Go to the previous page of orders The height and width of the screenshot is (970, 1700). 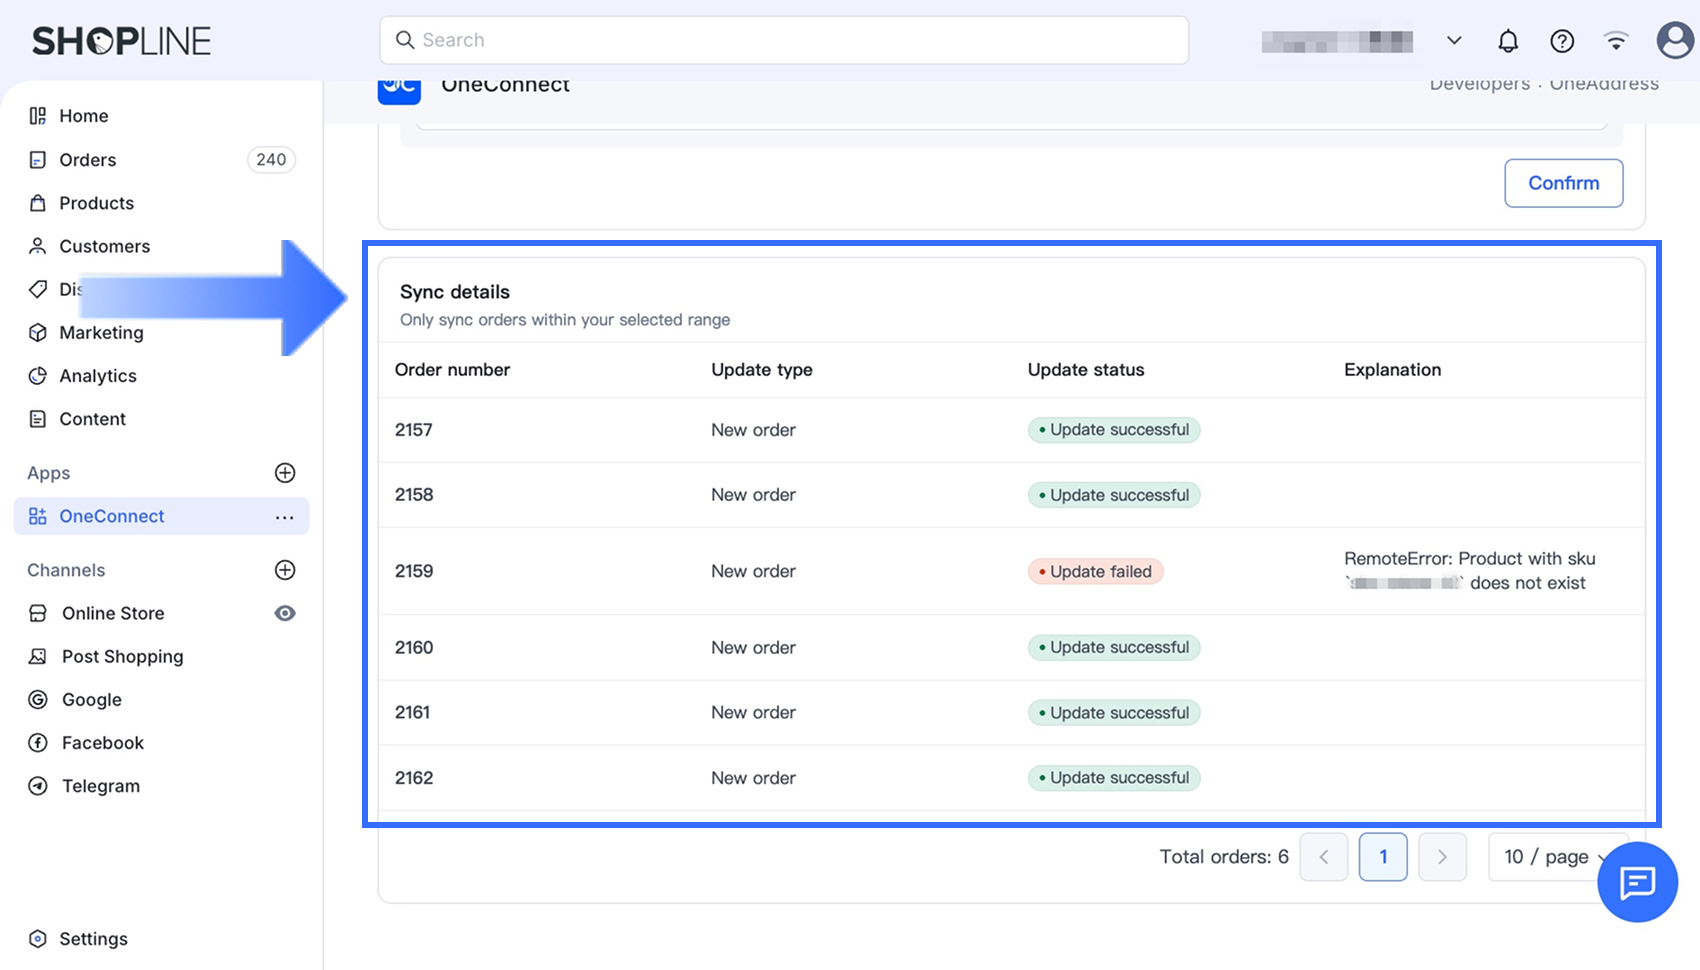pos(1324,857)
